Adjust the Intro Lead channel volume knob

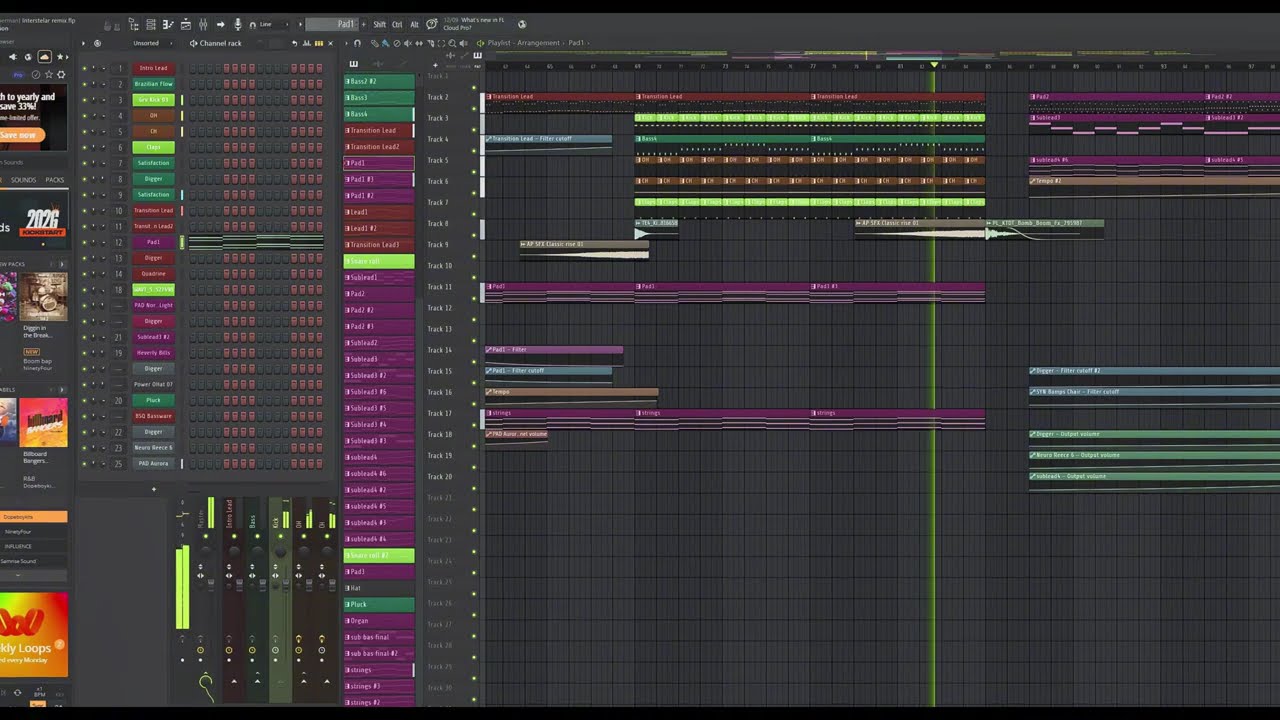tap(103, 68)
